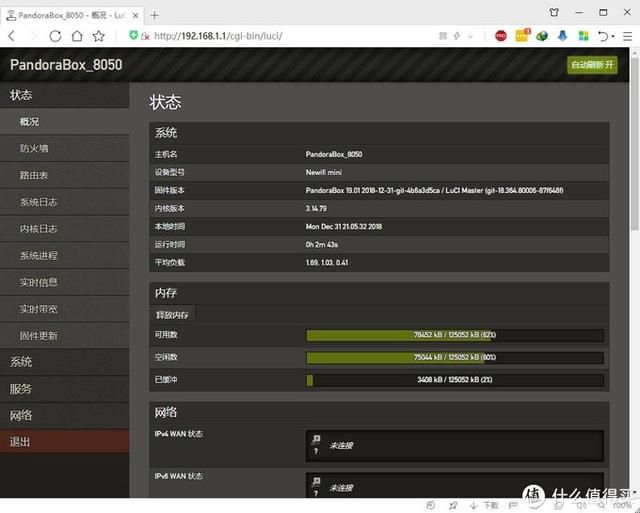Click device model value Newifi mini
Image resolution: width=640 pixels, height=513 pixels.
coord(324,172)
